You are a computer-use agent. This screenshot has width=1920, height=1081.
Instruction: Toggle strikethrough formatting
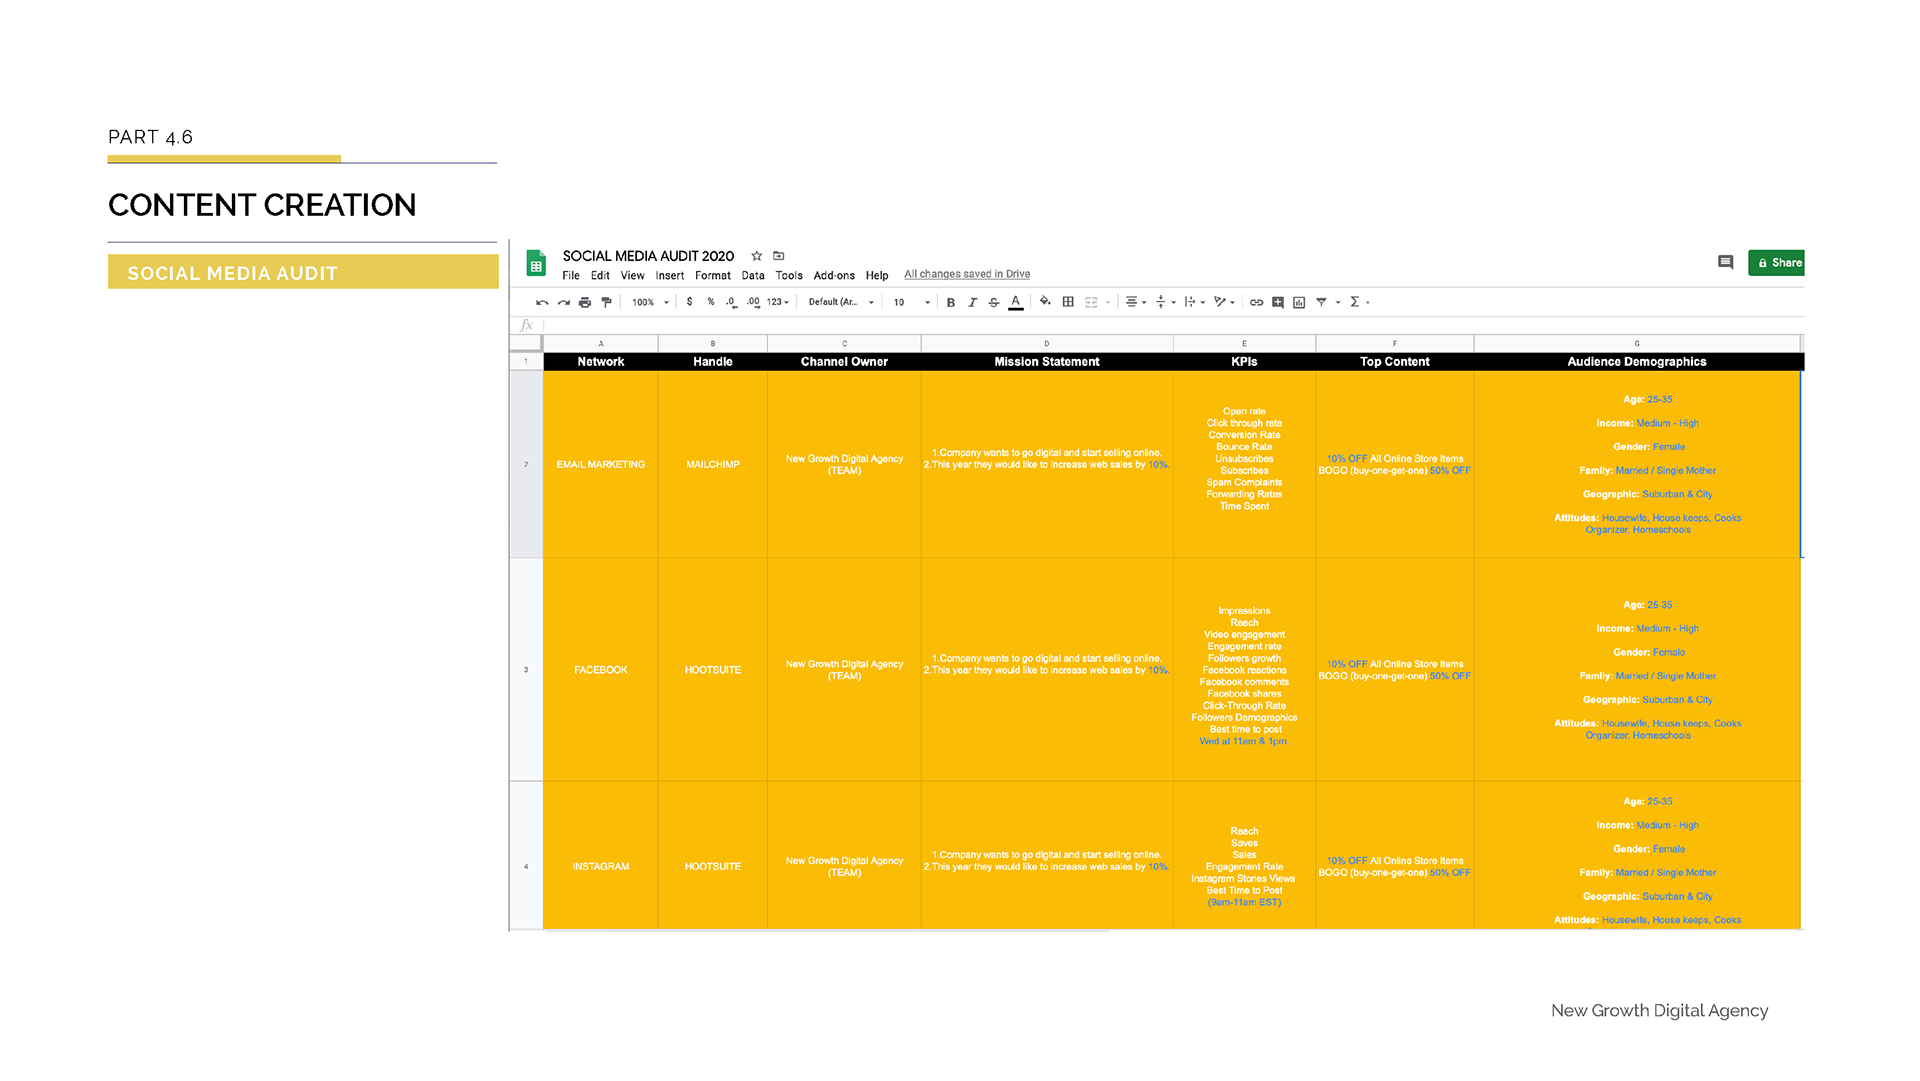coord(994,302)
